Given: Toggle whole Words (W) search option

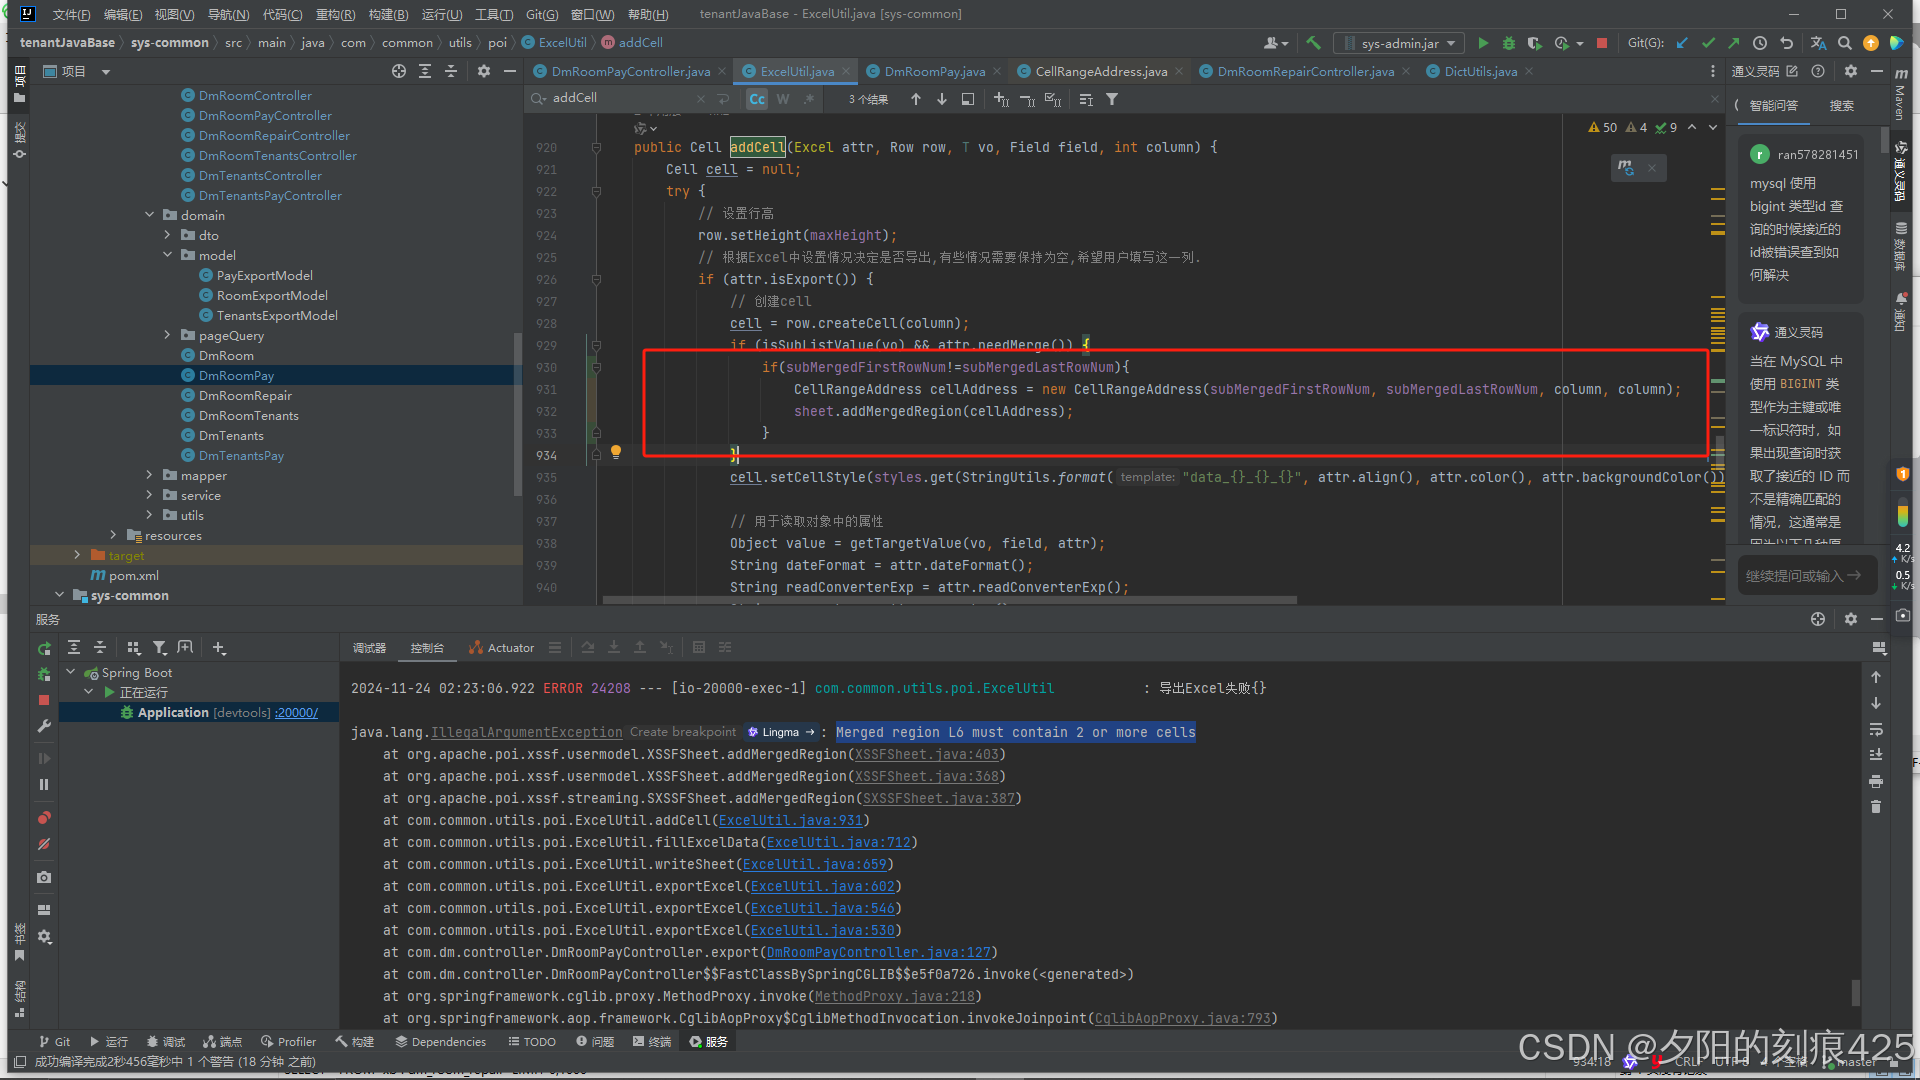Looking at the screenshot, I should tap(783, 99).
